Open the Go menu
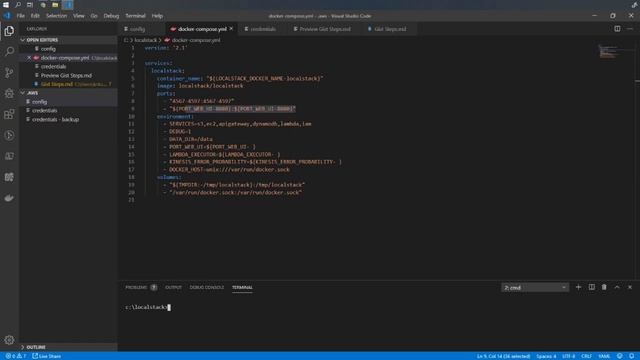 click(94, 16)
